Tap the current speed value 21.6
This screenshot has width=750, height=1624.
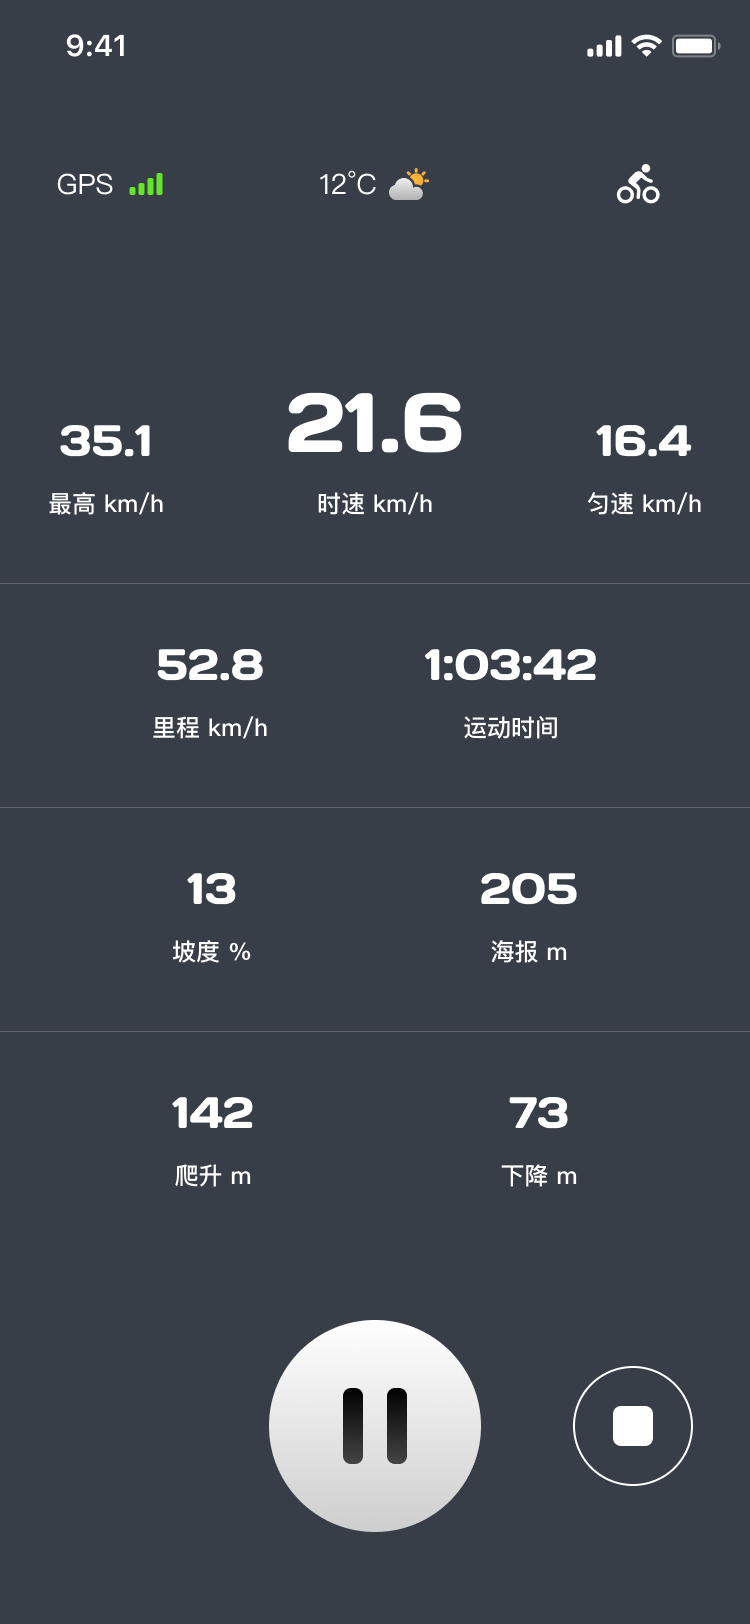375,423
